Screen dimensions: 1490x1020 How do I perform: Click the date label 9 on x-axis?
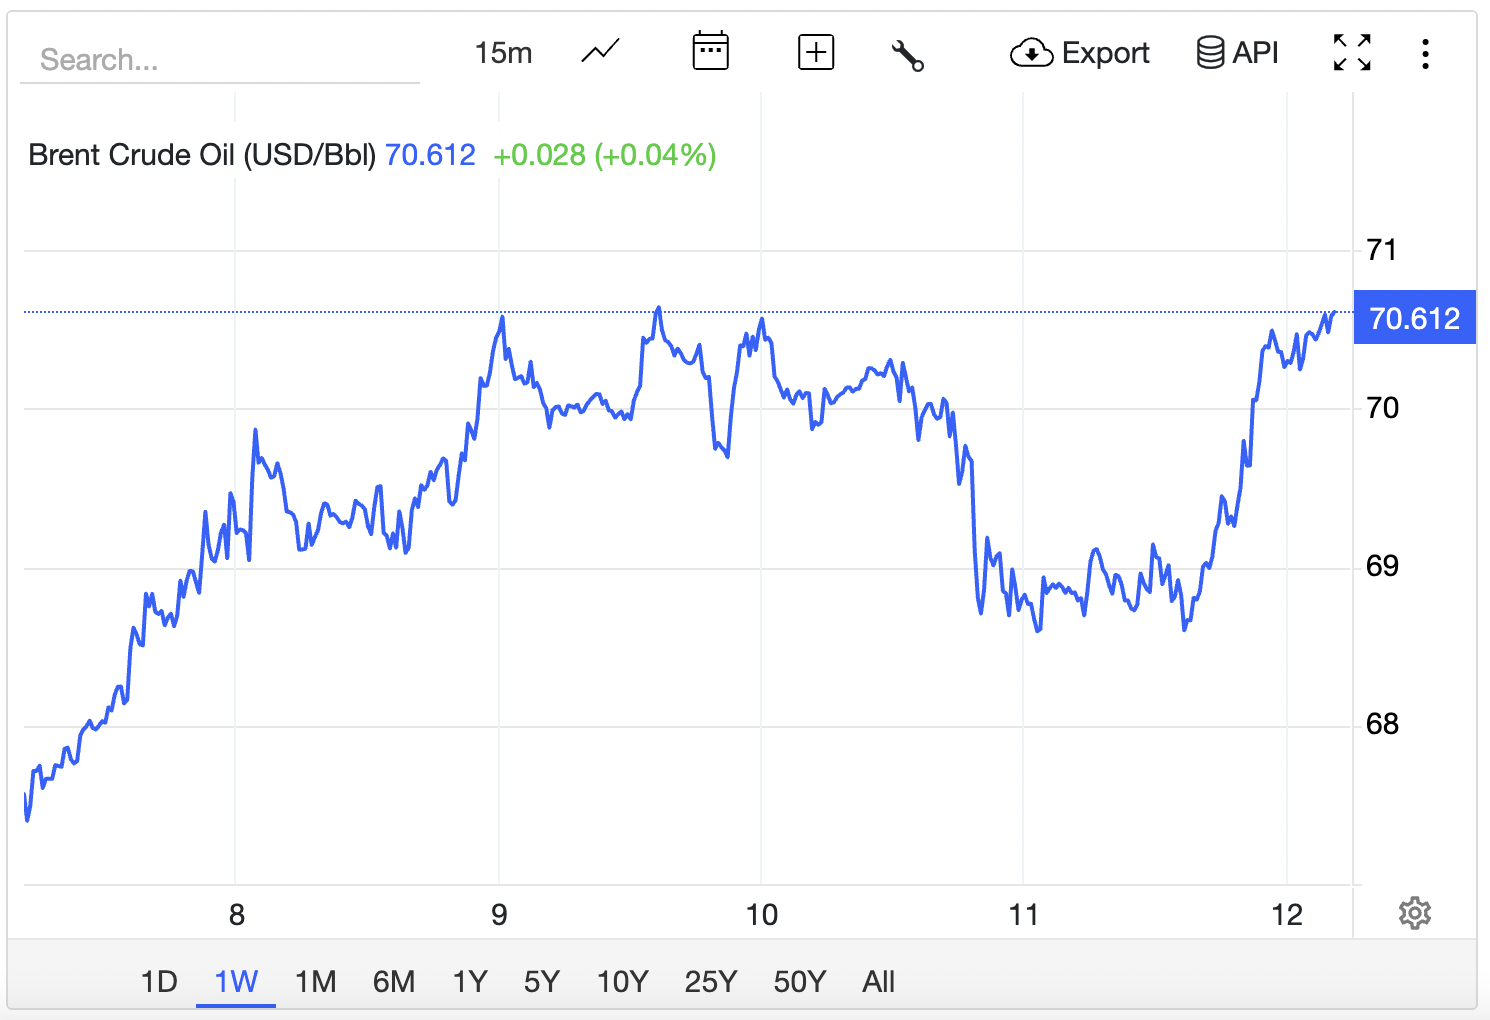click(x=499, y=915)
